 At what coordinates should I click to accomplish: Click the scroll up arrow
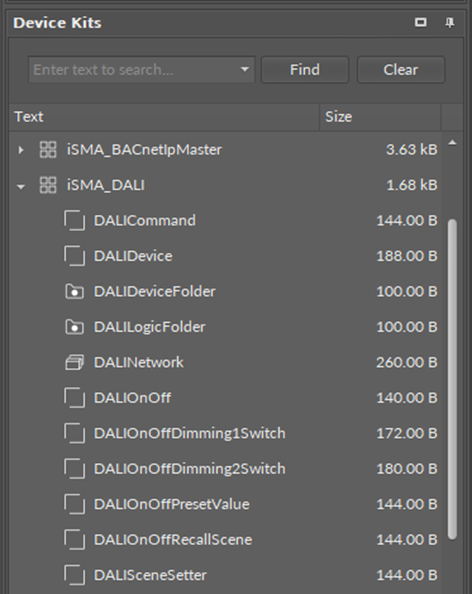(452, 143)
